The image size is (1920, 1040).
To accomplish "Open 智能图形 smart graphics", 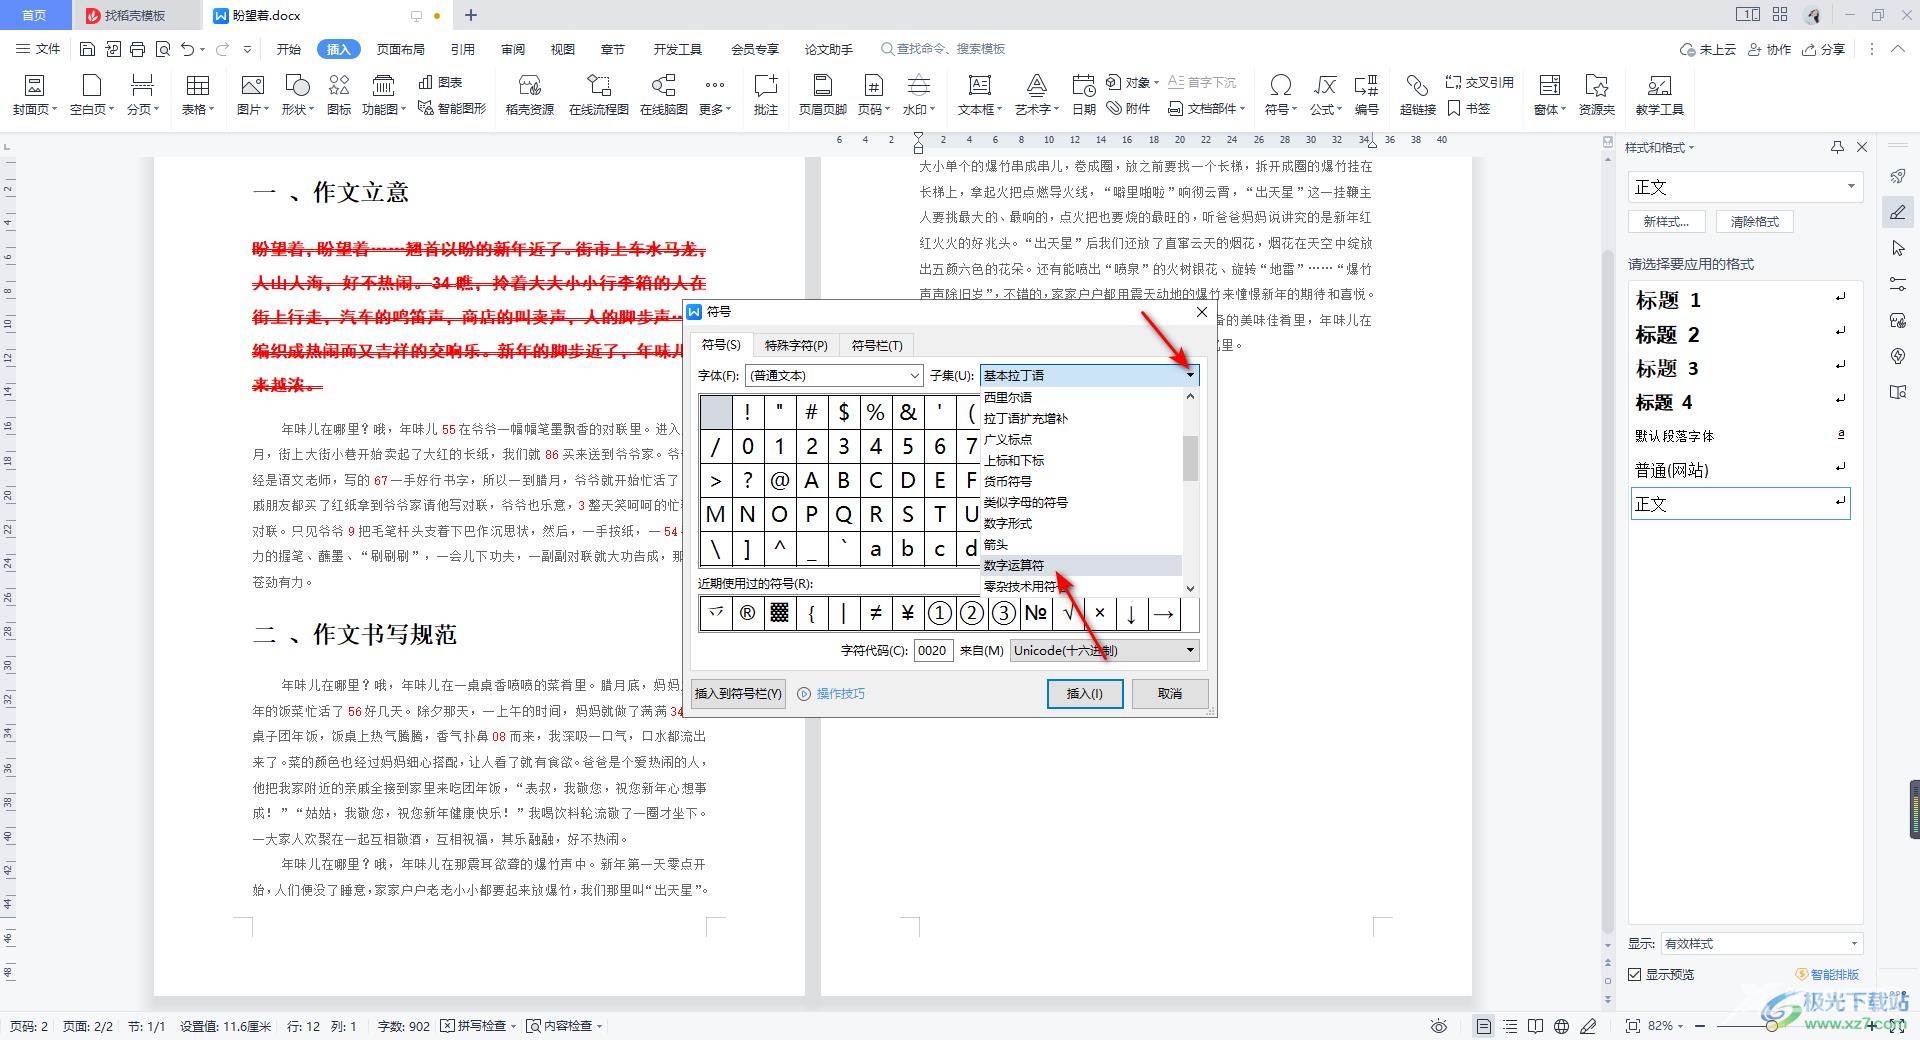I will 452,108.
